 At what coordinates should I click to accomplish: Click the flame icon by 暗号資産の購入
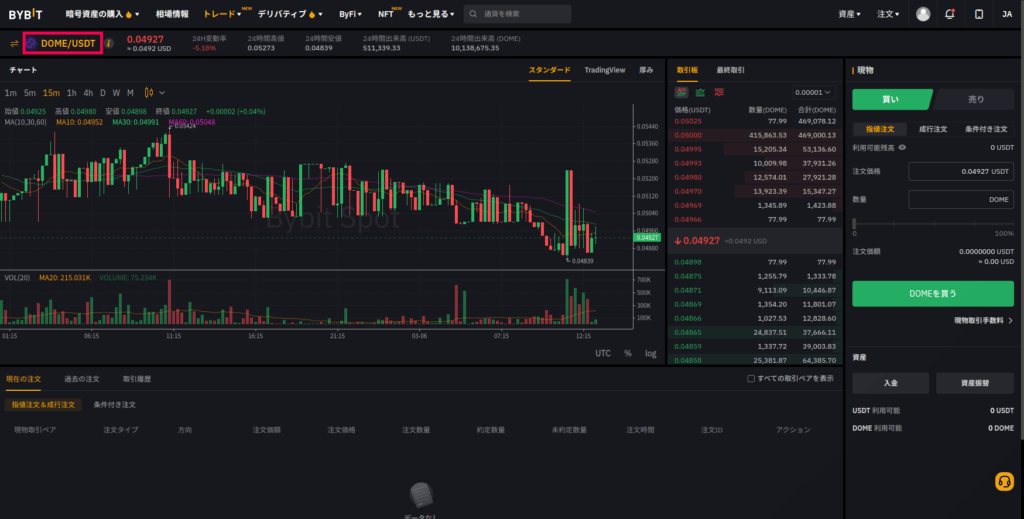pyautogui.click(x=129, y=14)
